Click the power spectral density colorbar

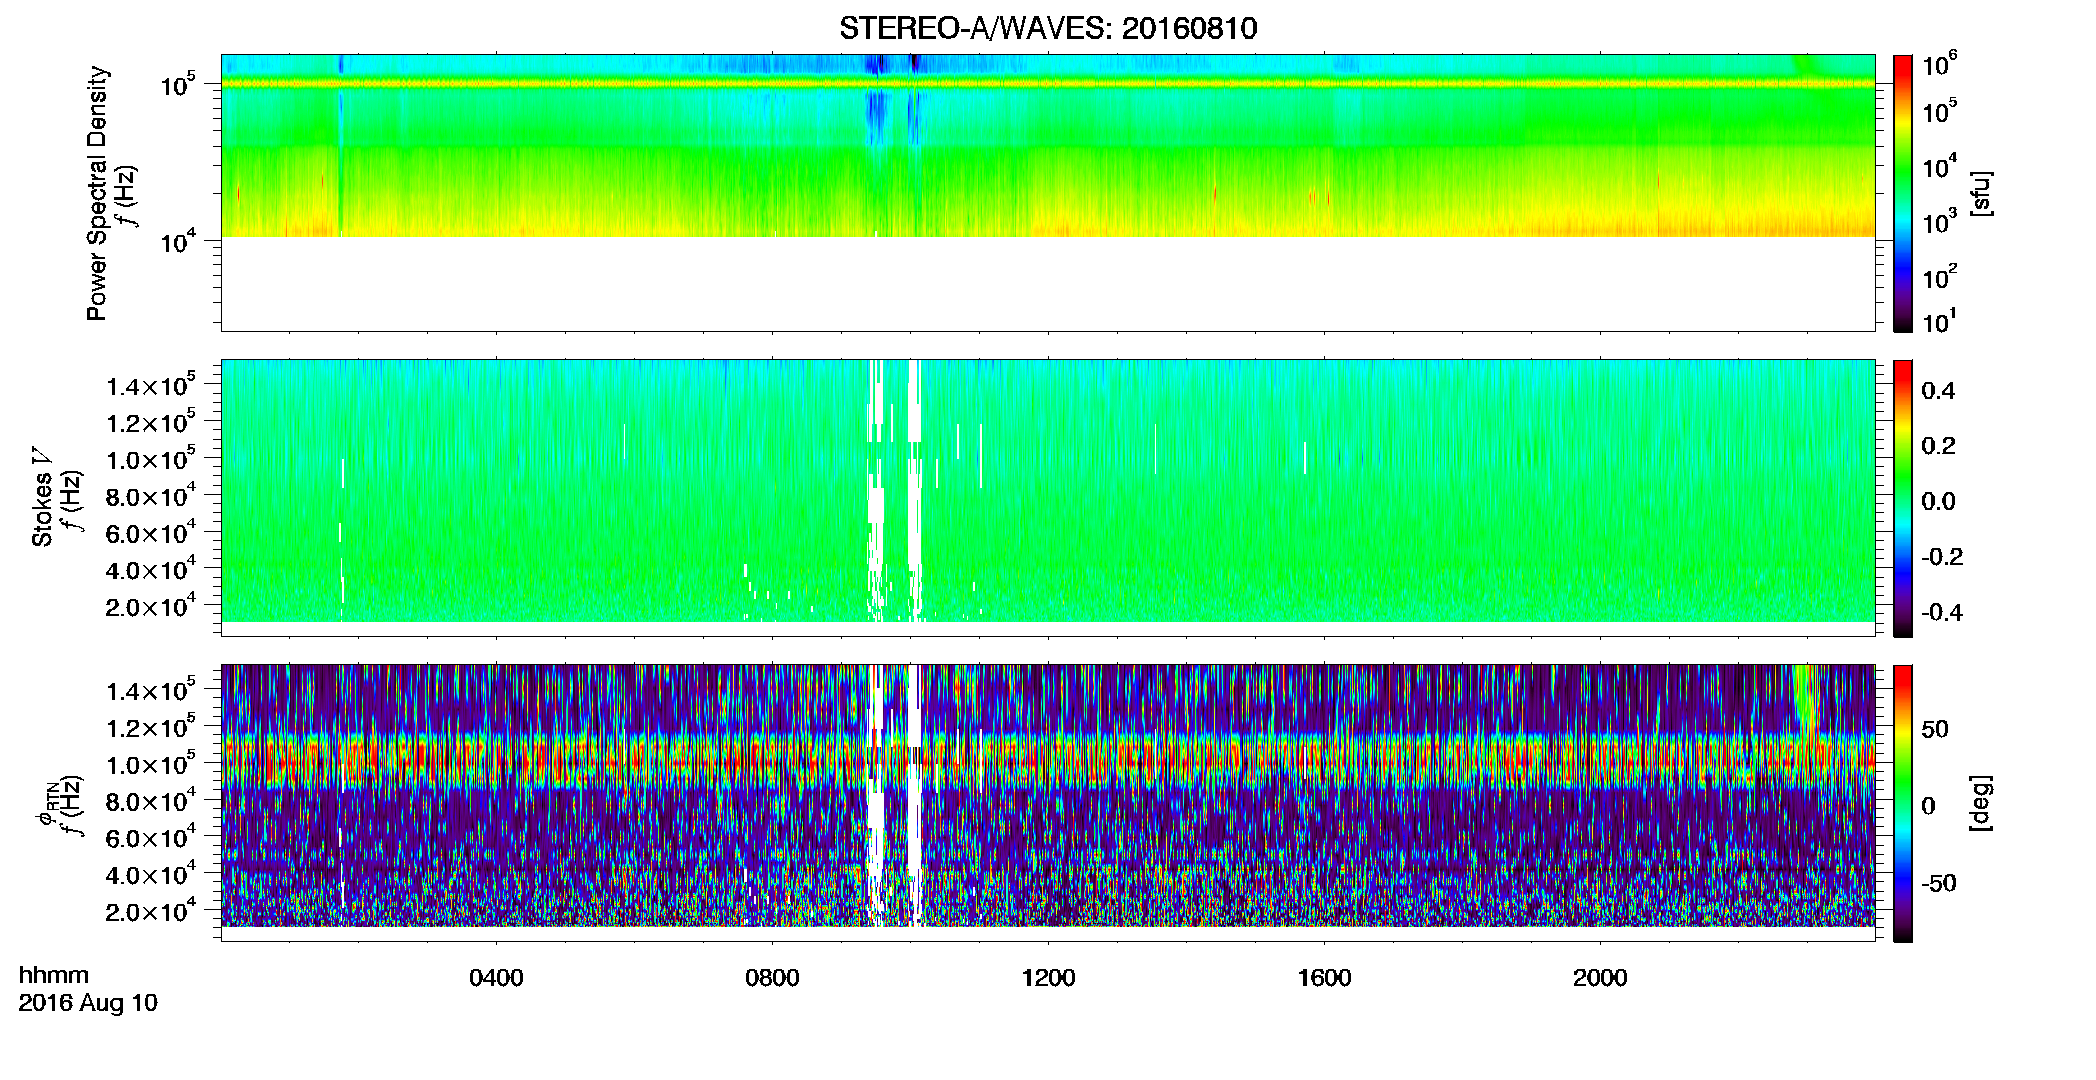pyautogui.click(x=1903, y=193)
